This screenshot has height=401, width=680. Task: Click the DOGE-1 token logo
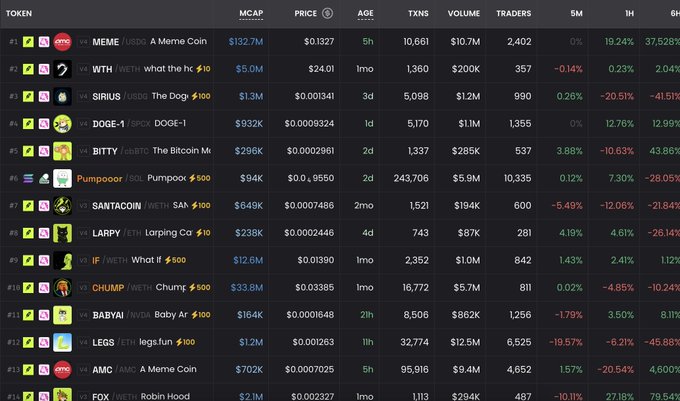[62, 124]
